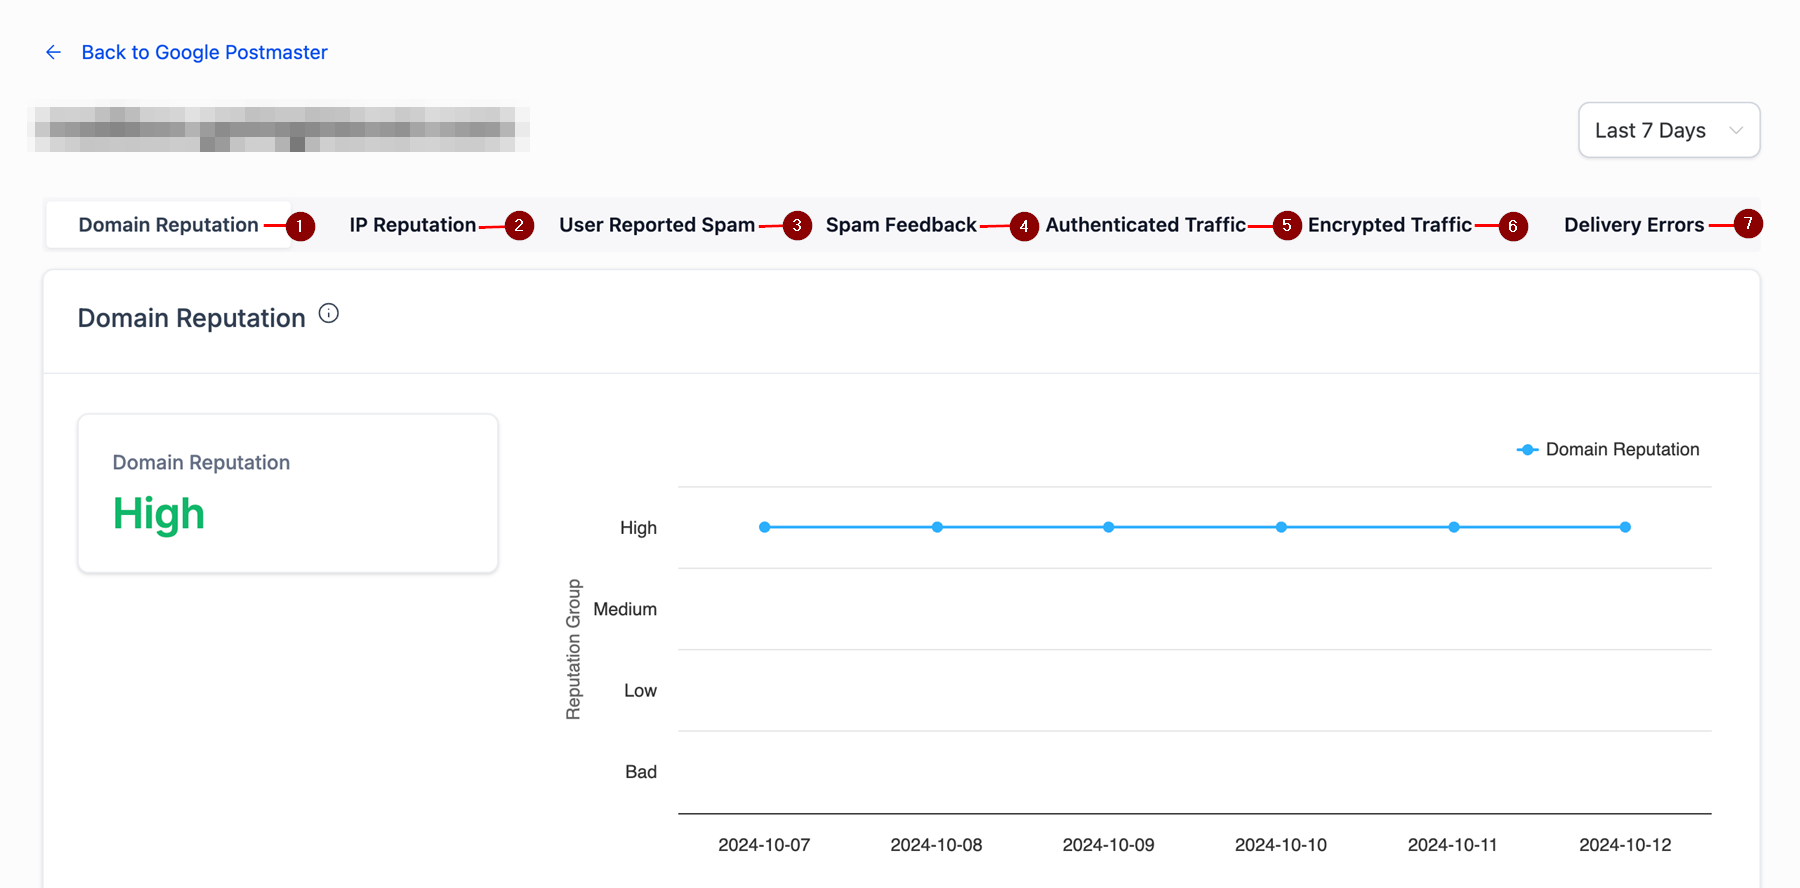The width and height of the screenshot is (1800, 888).
Task: Click the 2024-10-08 chart data point
Action: pos(937,527)
